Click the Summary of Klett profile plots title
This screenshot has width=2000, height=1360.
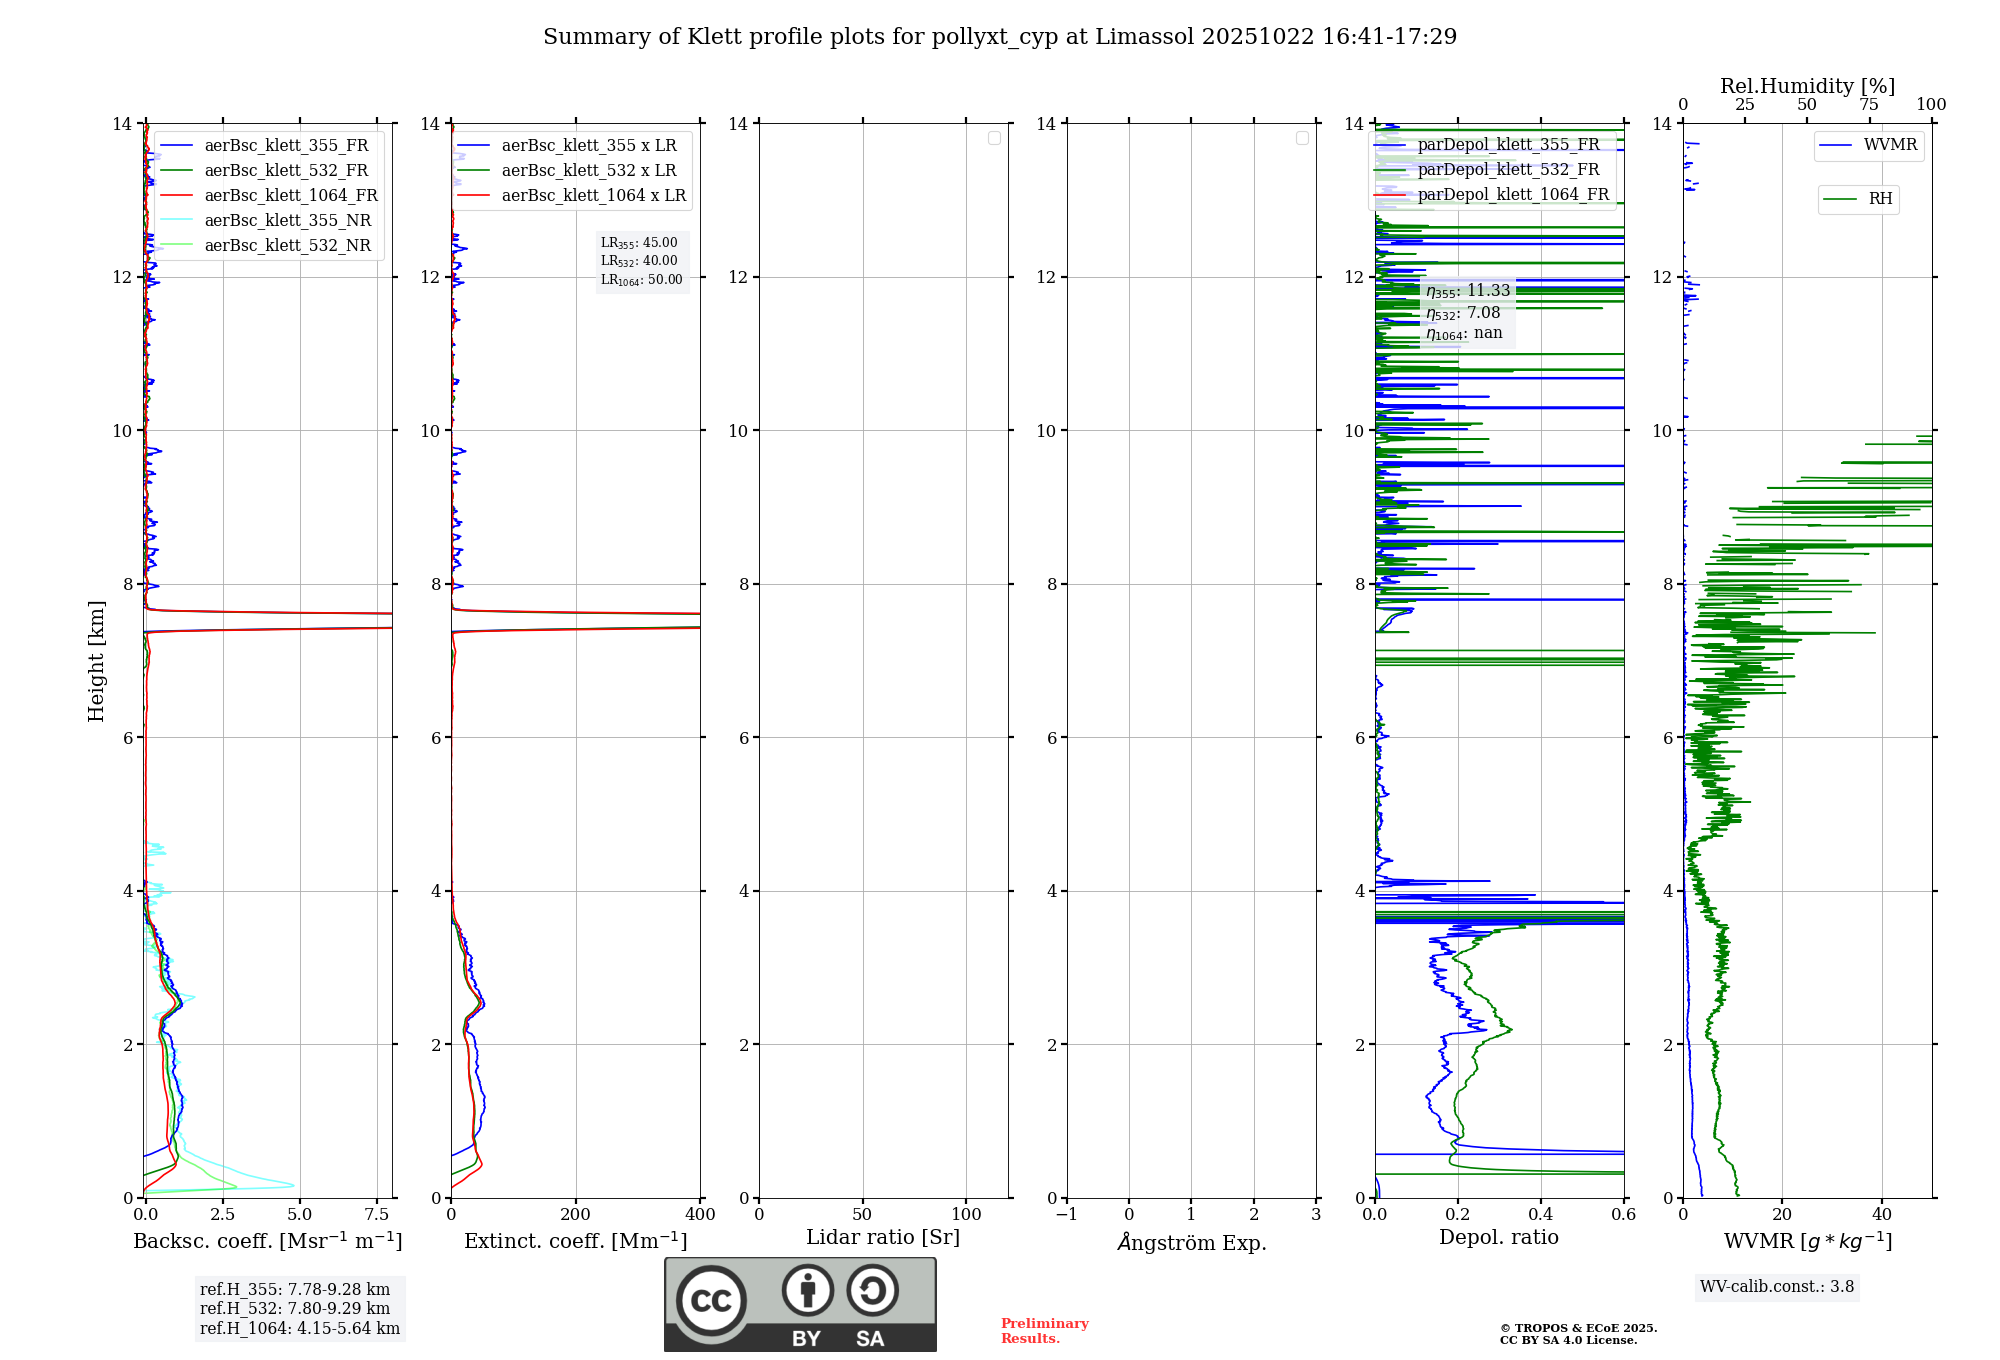coord(999,37)
